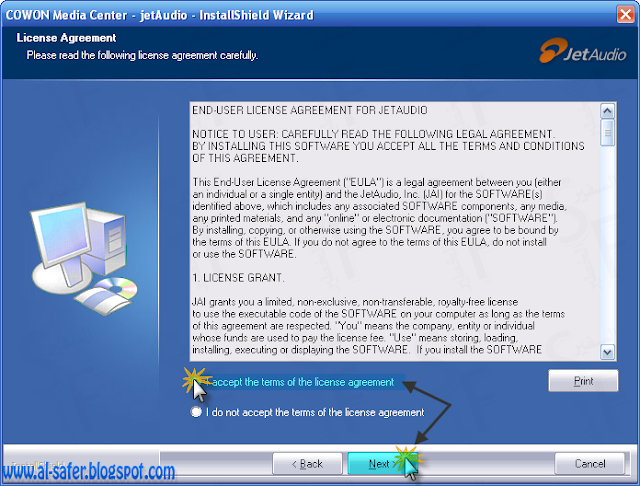Viewport: 640px width, 486px height.
Task: Click the END-USER LICENSE AGREEMENT FOR JETAUDIO heading
Action: click(310, 110)
